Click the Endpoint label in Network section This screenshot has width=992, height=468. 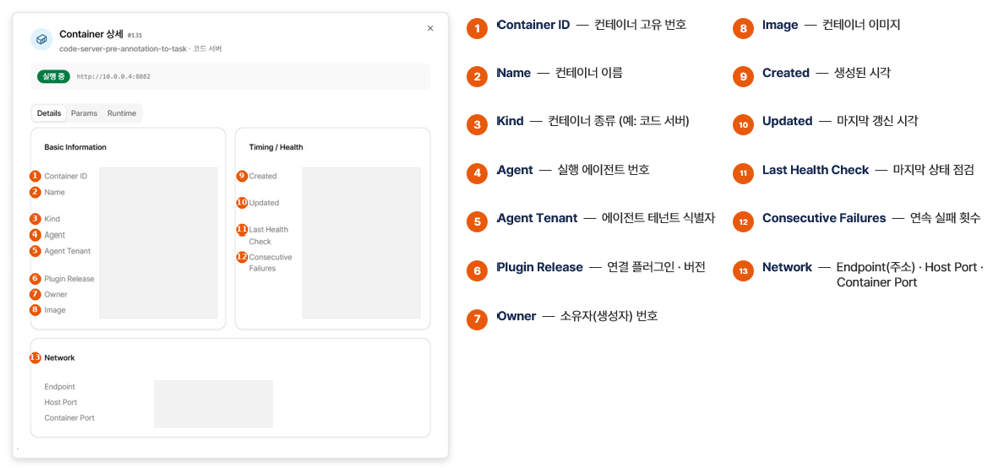(59, 386)
